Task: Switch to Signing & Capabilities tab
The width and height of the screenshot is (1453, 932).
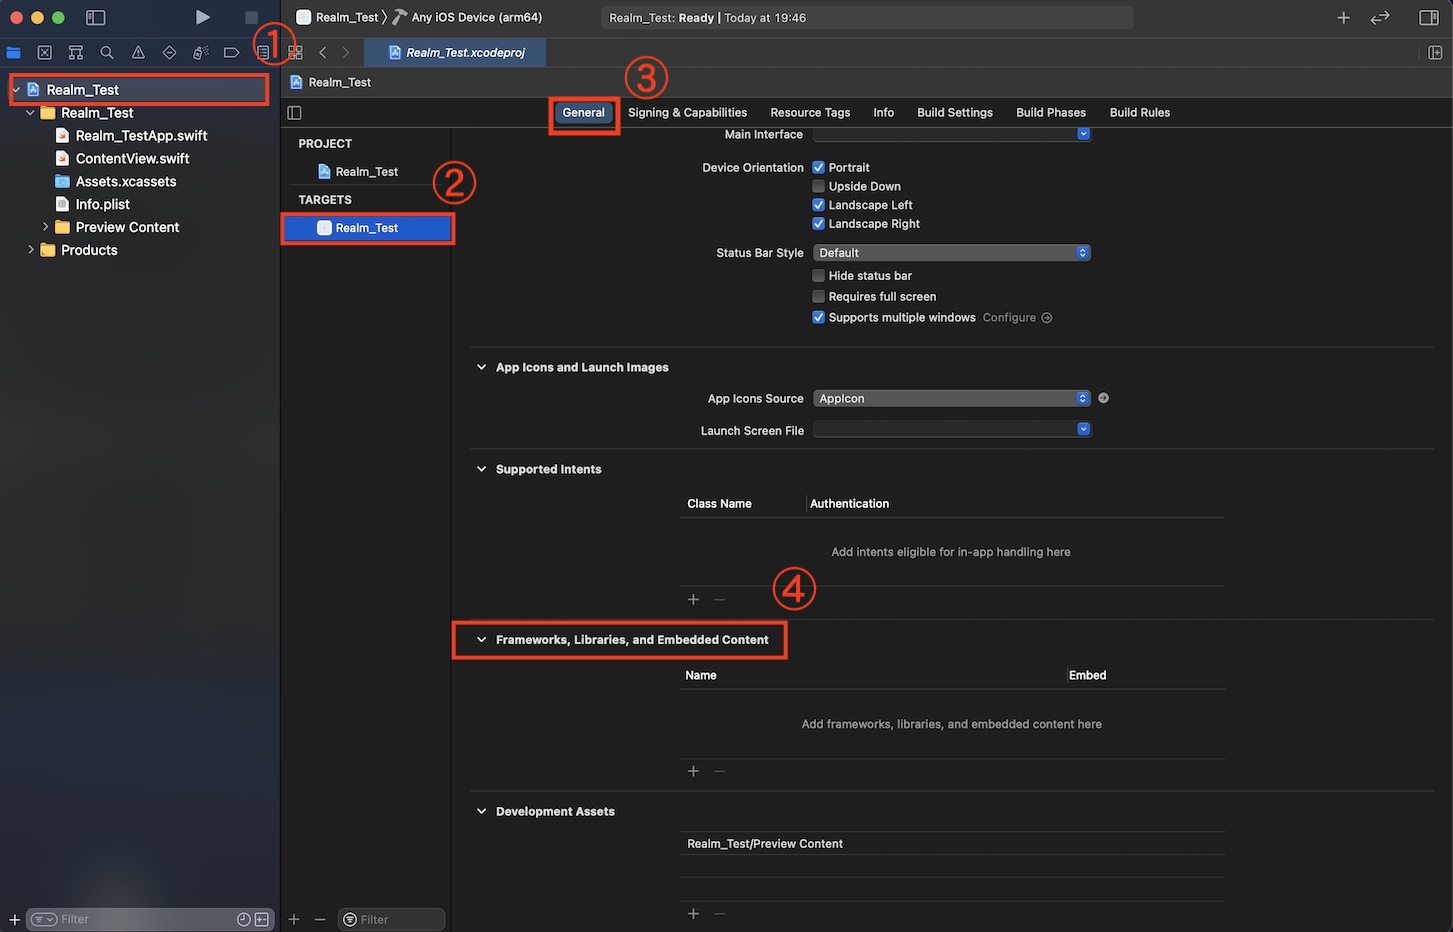Action: click(688, 113)
